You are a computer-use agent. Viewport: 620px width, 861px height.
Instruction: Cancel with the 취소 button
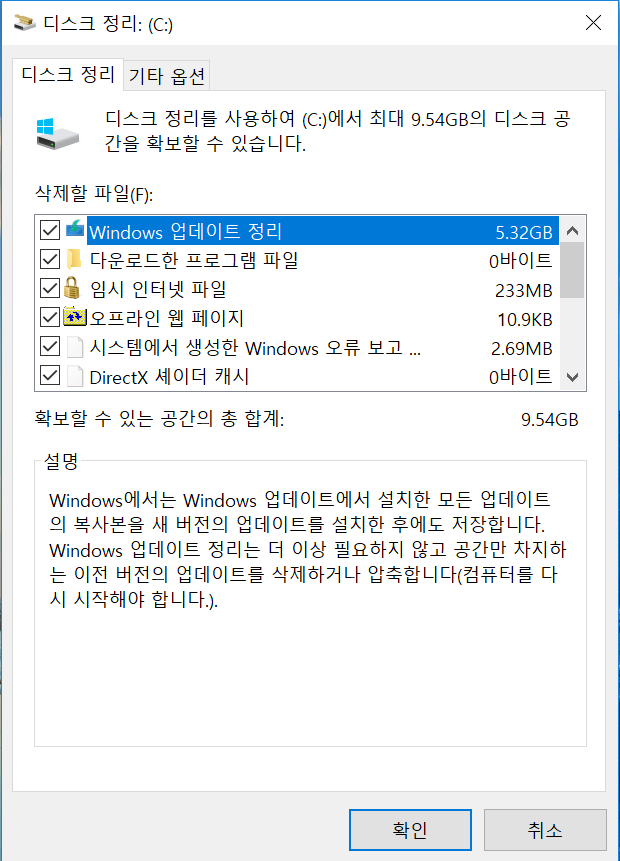tap(545, 830)
